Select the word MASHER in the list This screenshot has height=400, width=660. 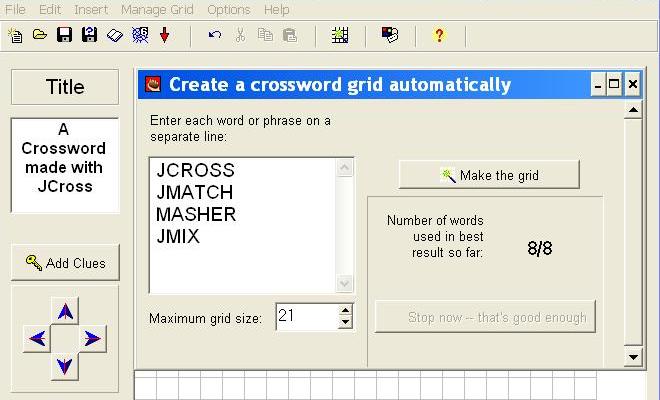tap(196, 214)
